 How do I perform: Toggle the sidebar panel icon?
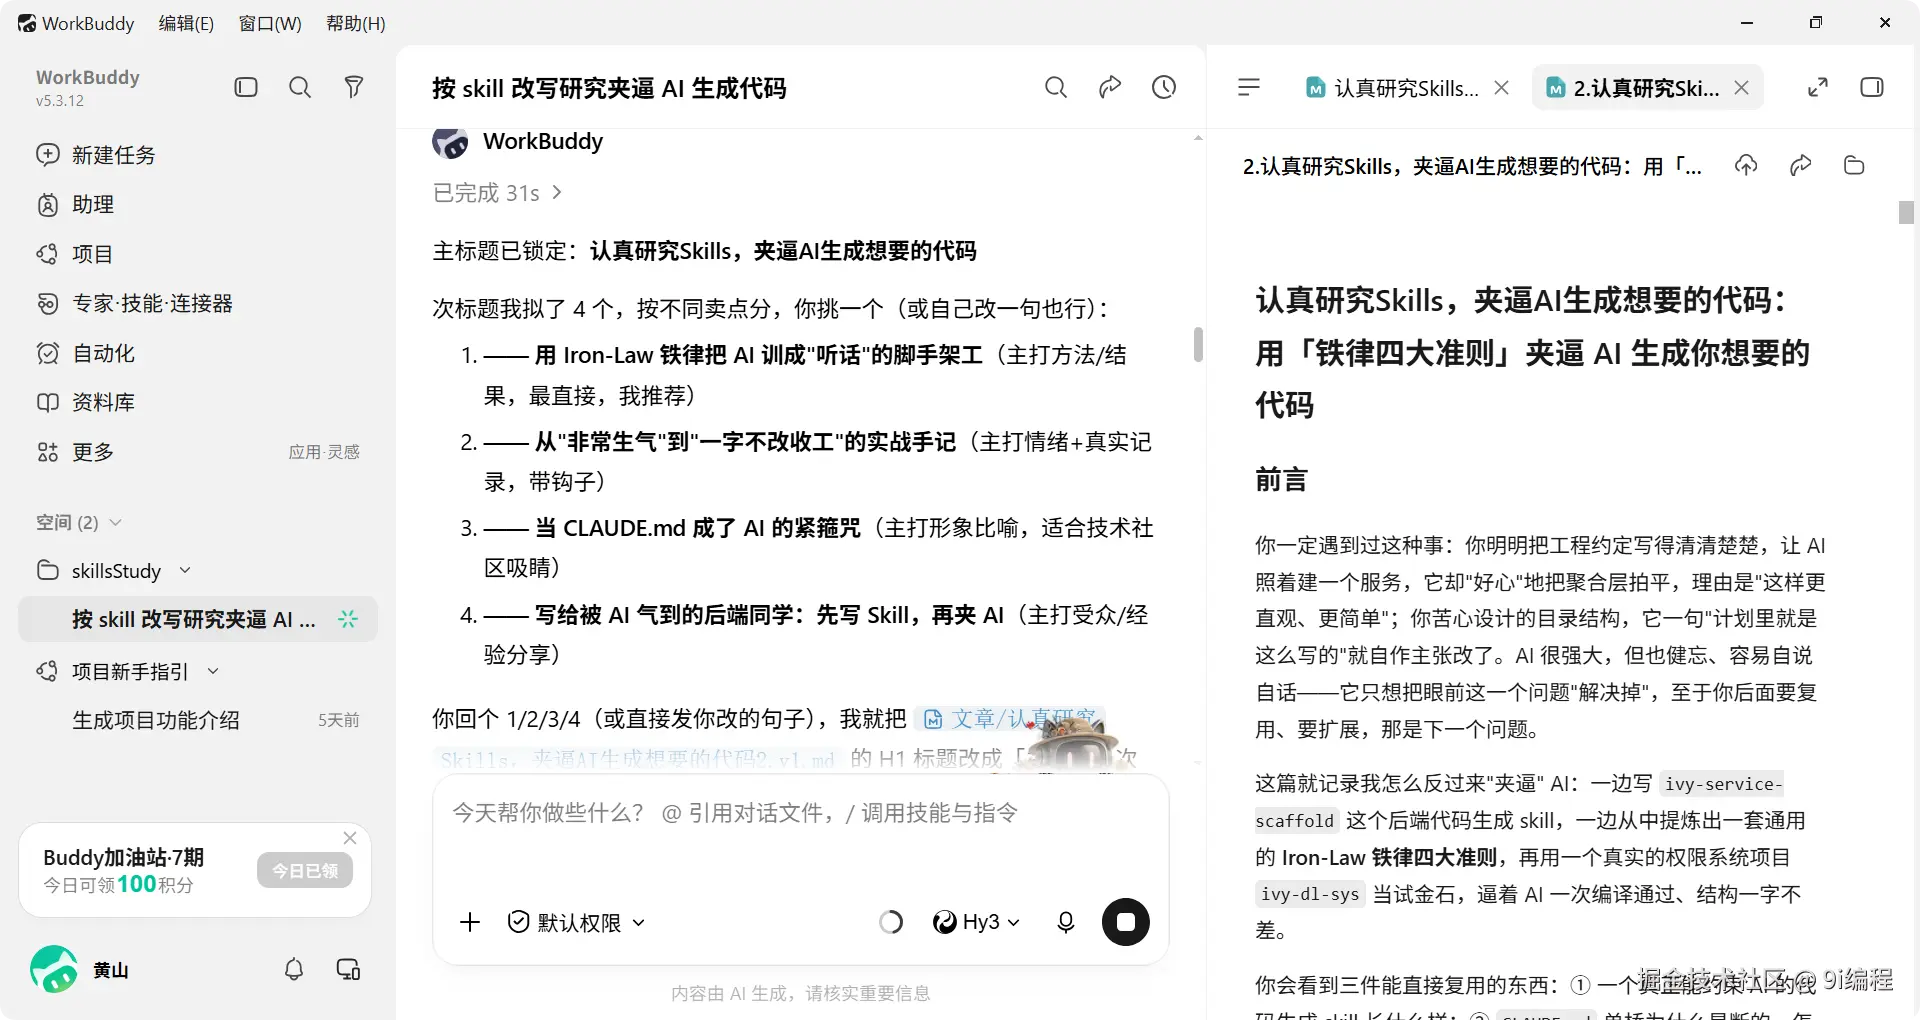coord(246,87)
